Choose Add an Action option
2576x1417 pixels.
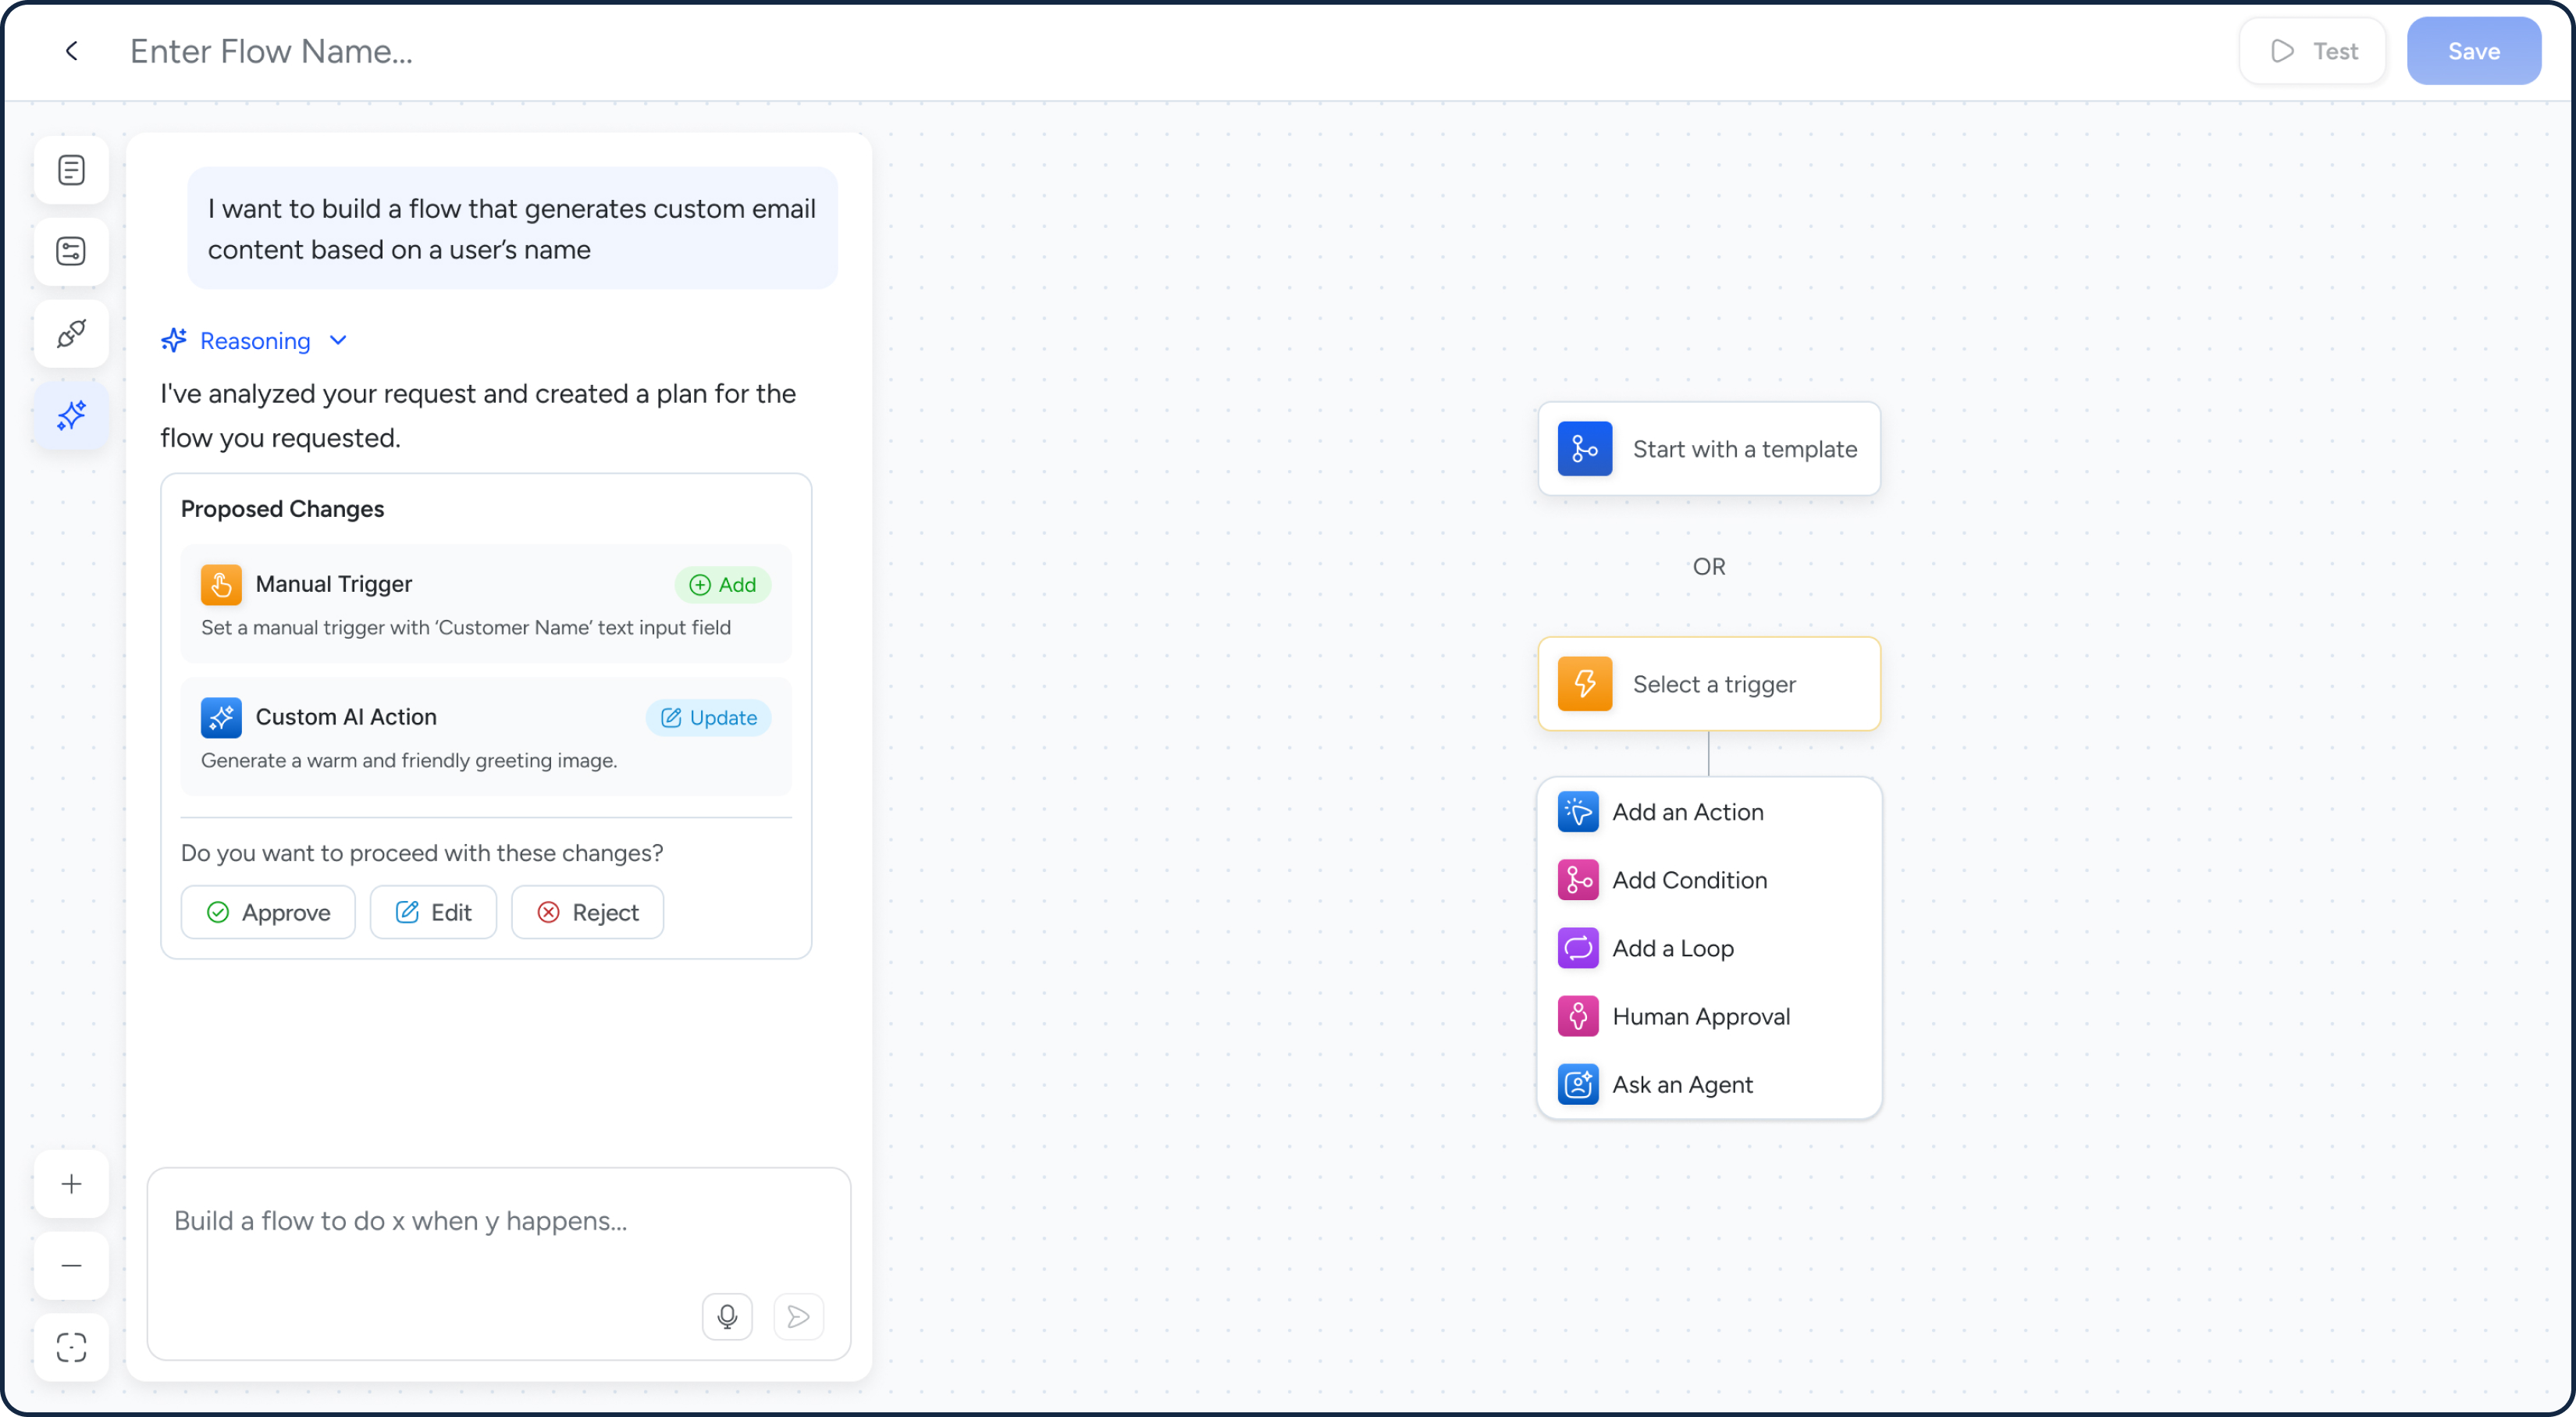pyautogui.click(x=1709, y=812)
